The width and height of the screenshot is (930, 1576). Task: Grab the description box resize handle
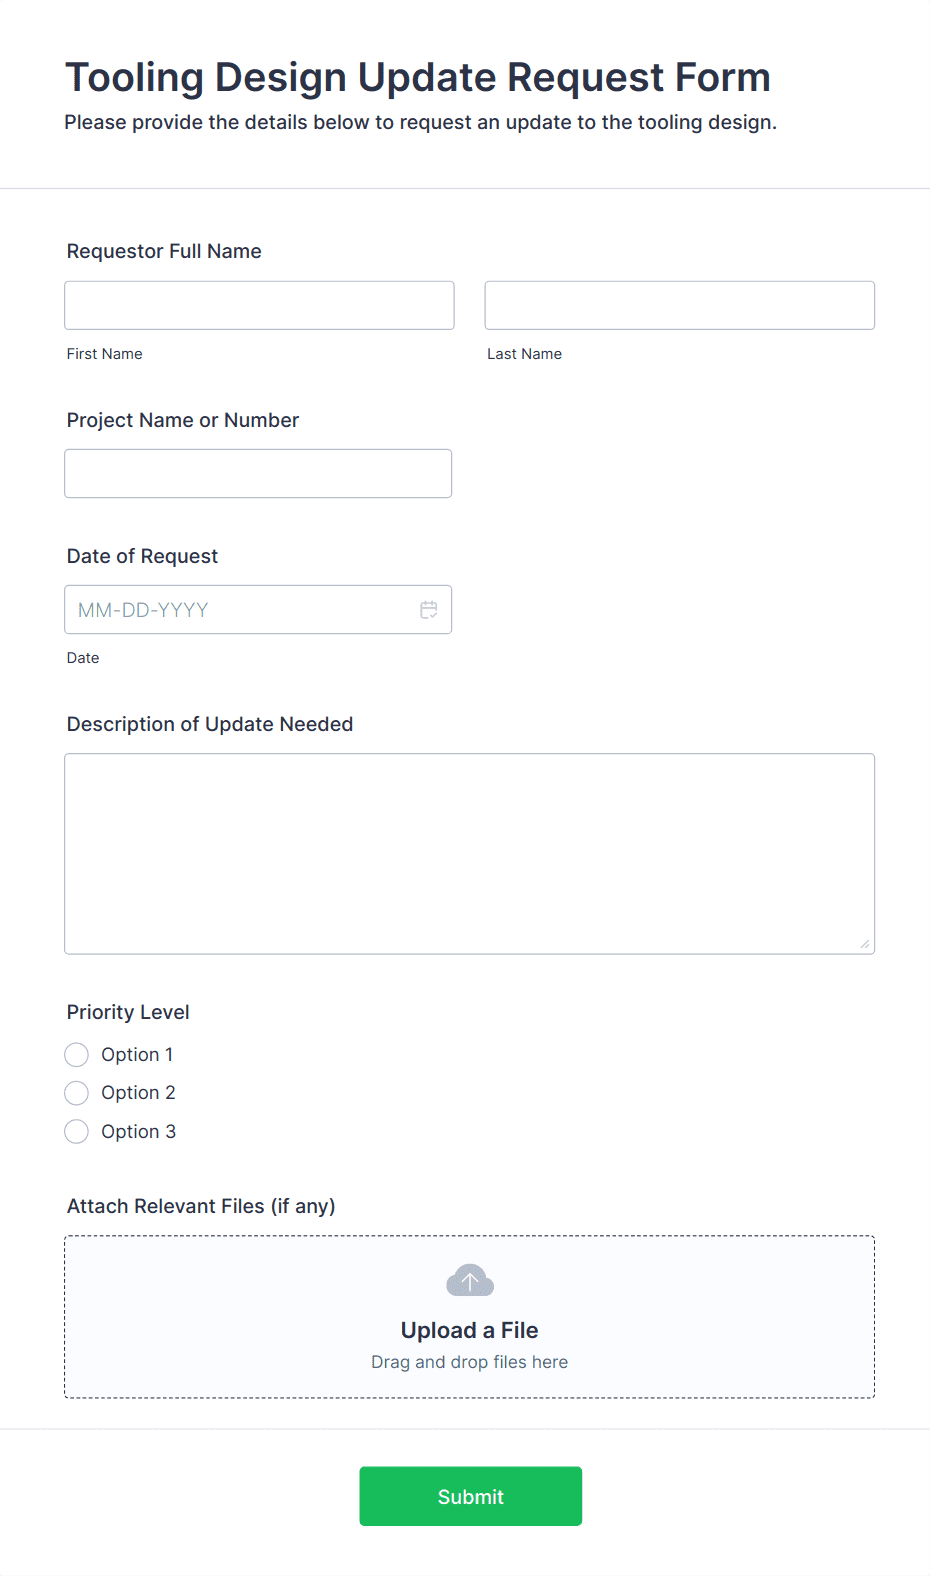tap(864, 944)
